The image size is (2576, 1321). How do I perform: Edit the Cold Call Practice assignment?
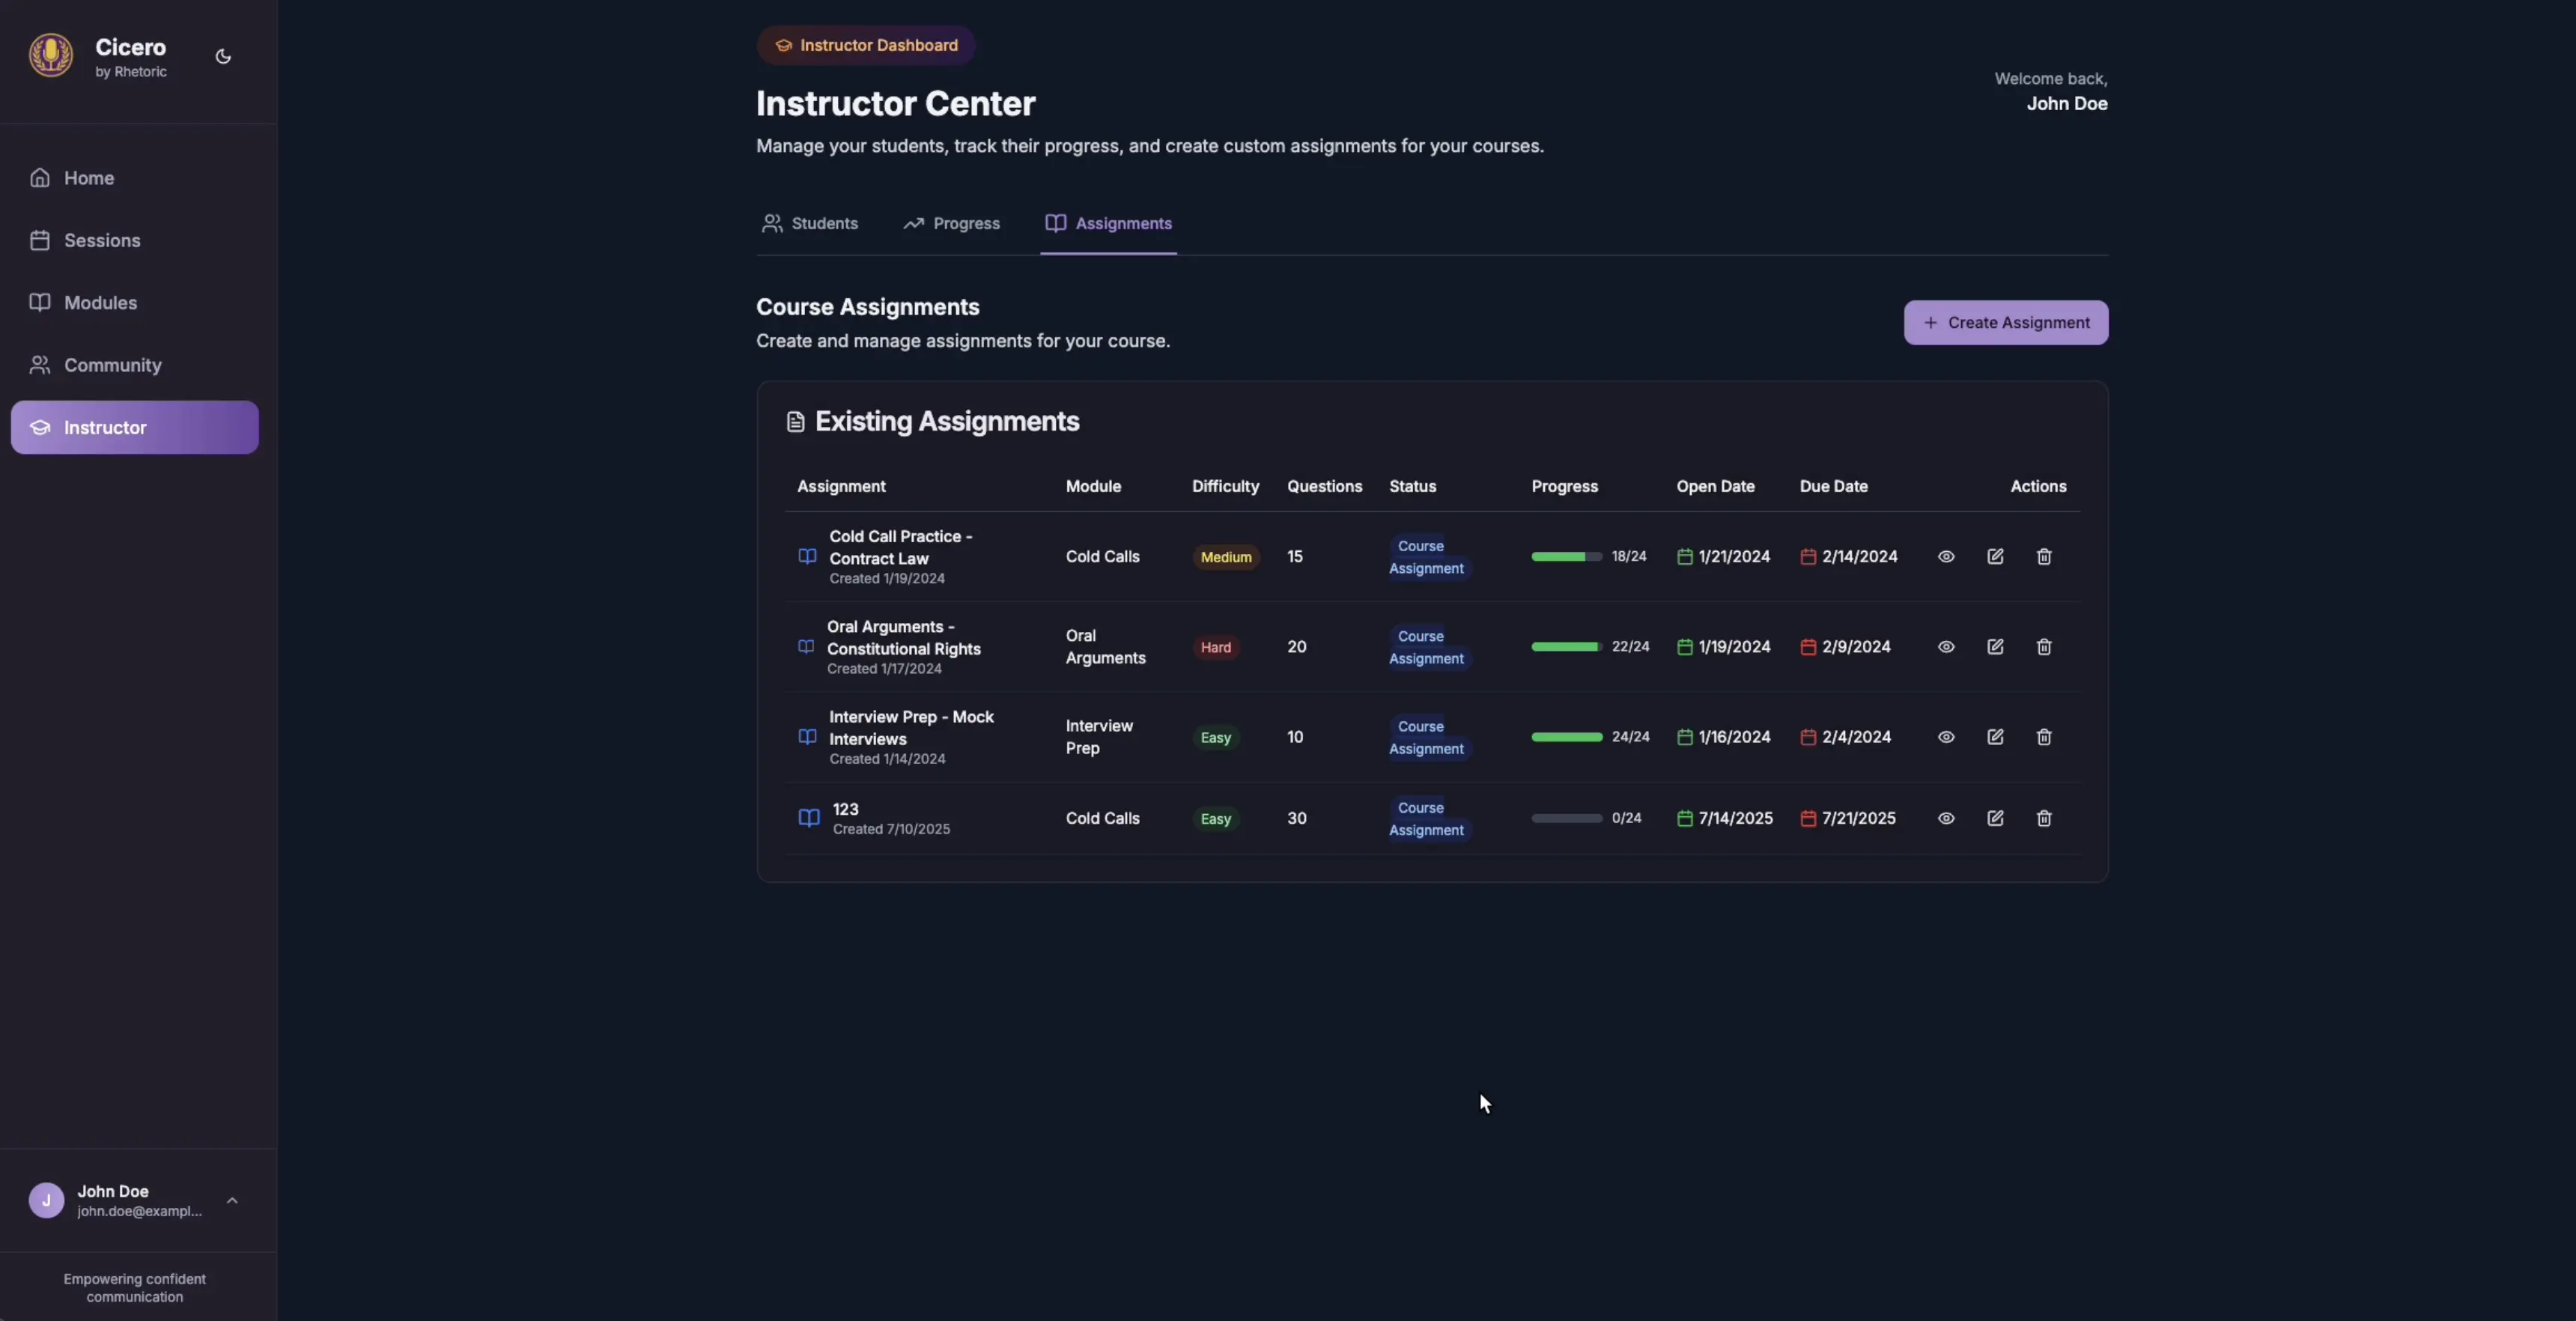[1994, 557]
